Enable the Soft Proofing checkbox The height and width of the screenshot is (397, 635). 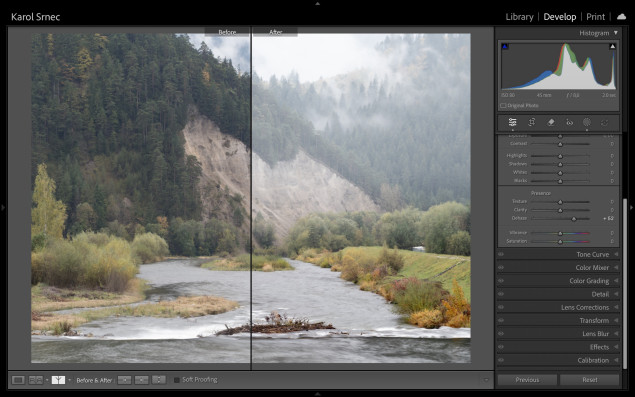point(177,380)
